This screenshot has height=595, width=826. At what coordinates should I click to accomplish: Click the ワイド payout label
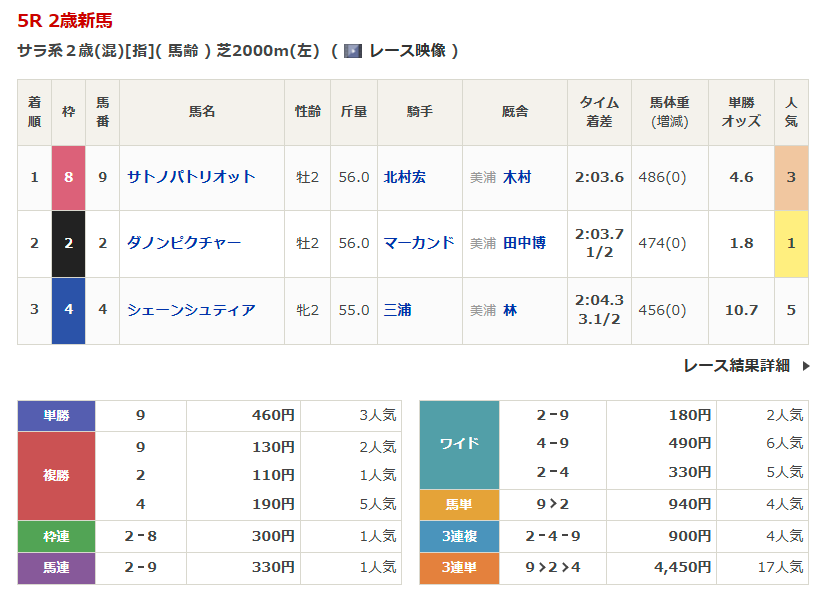(458, 444)
